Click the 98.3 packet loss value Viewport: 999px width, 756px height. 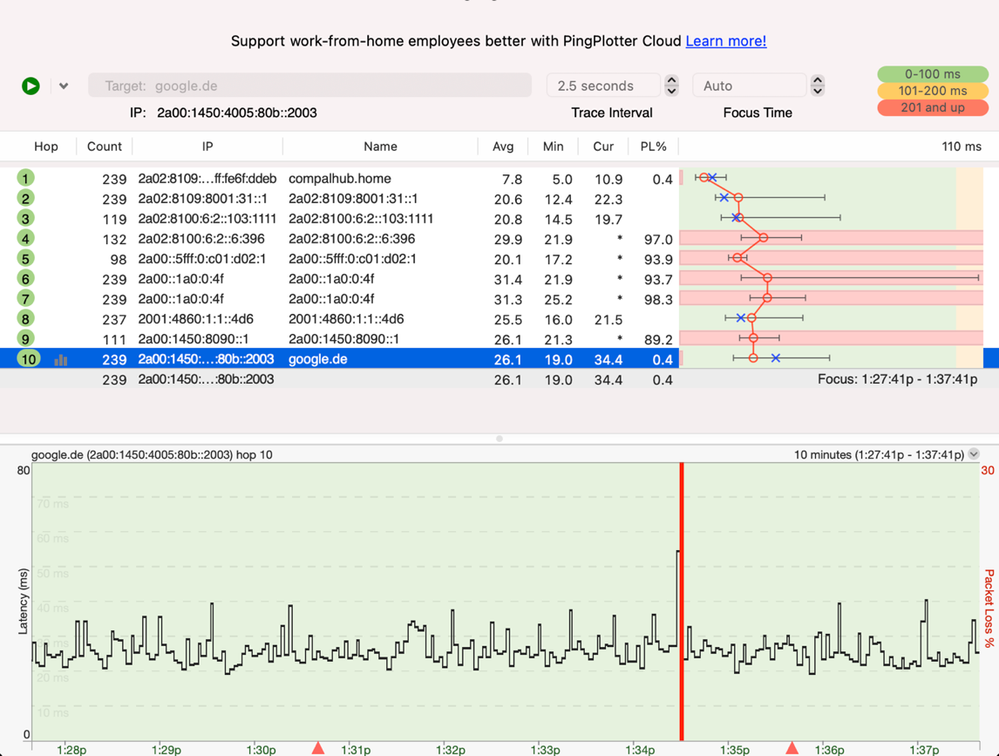click(x=658, y=299)
